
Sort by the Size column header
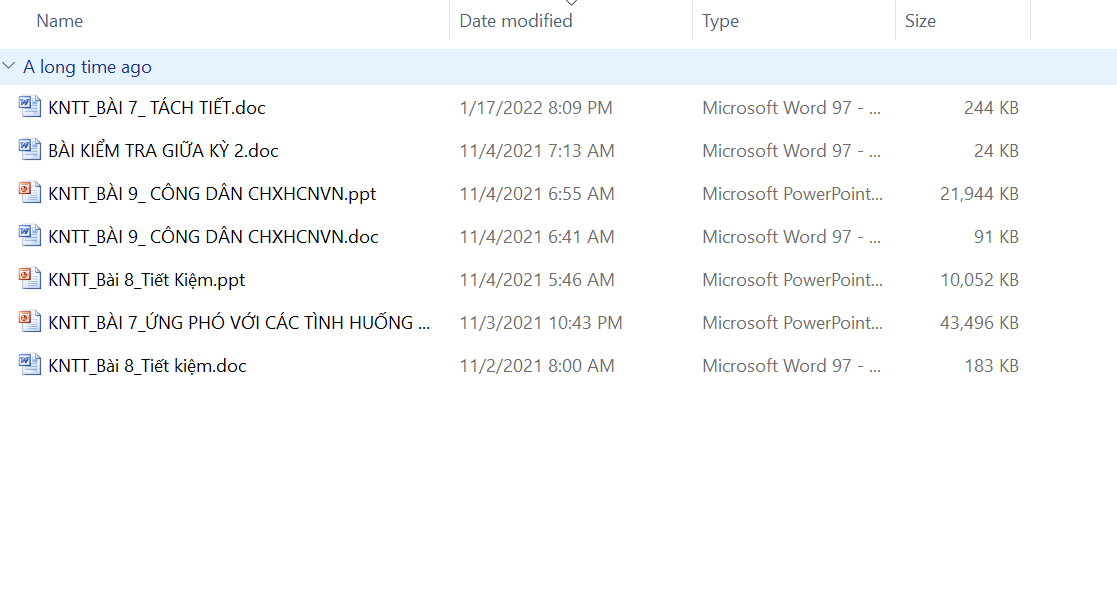point(920,21)
